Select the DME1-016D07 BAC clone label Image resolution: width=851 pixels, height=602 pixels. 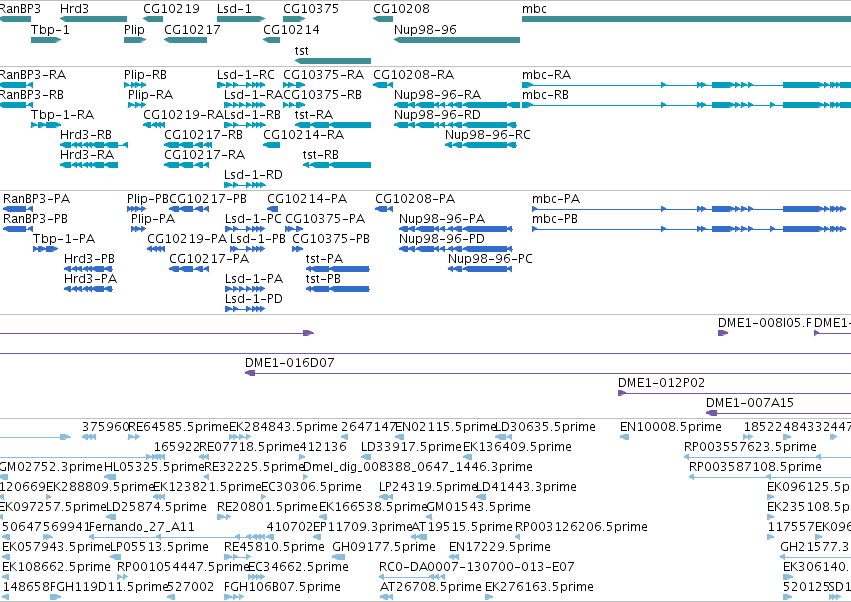289,363
